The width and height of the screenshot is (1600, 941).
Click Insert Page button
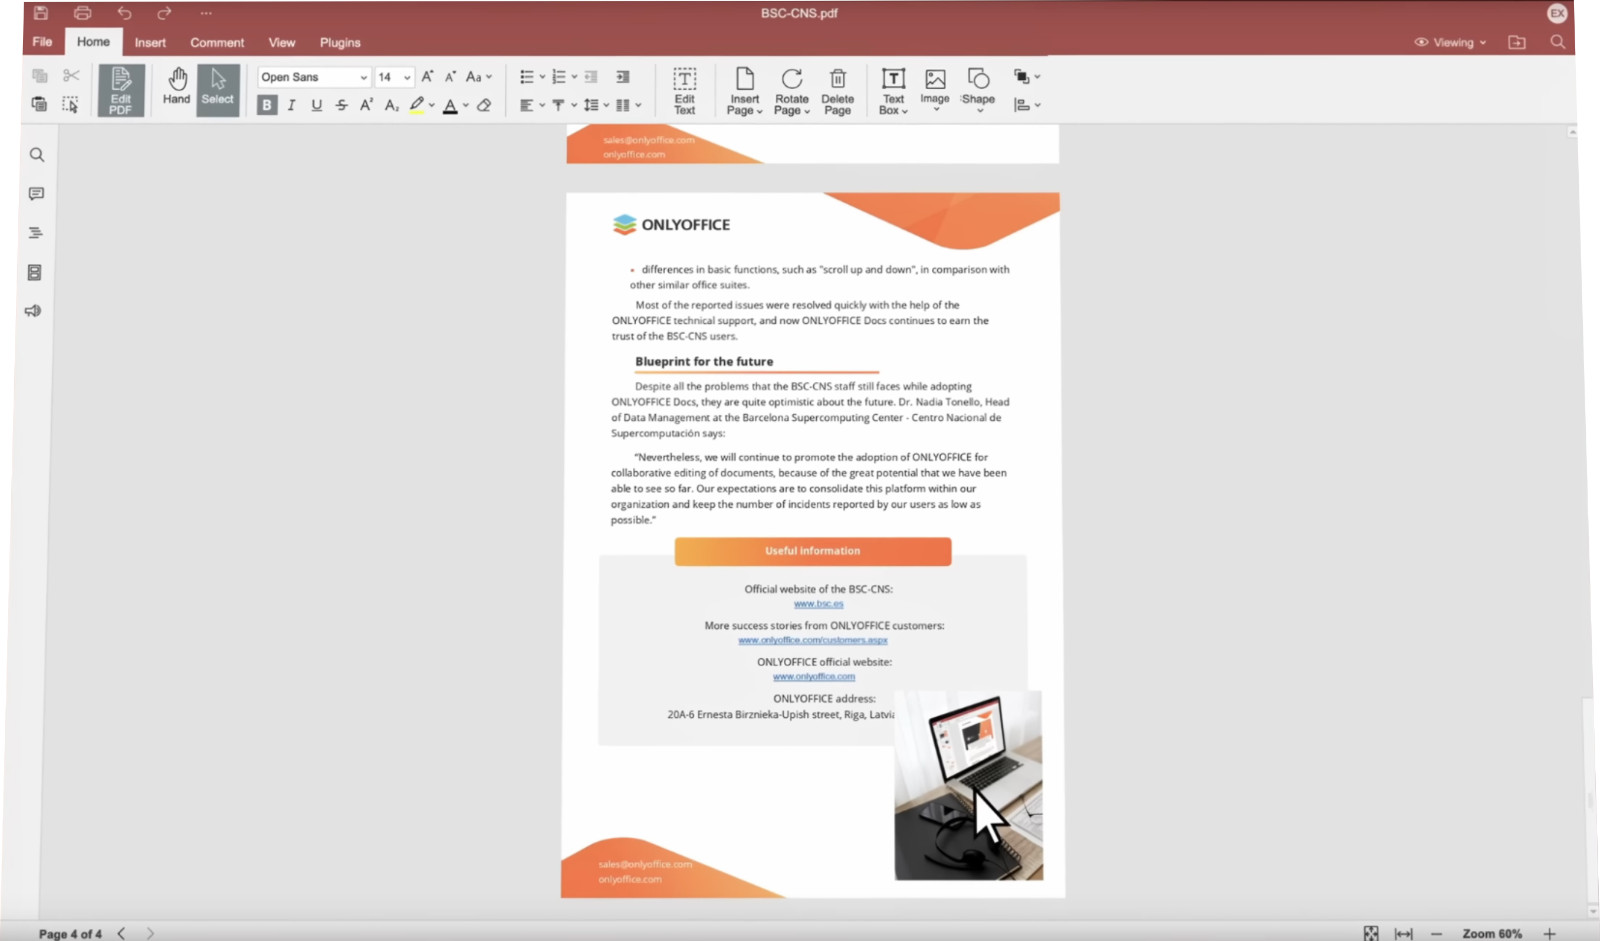(745, 91)
